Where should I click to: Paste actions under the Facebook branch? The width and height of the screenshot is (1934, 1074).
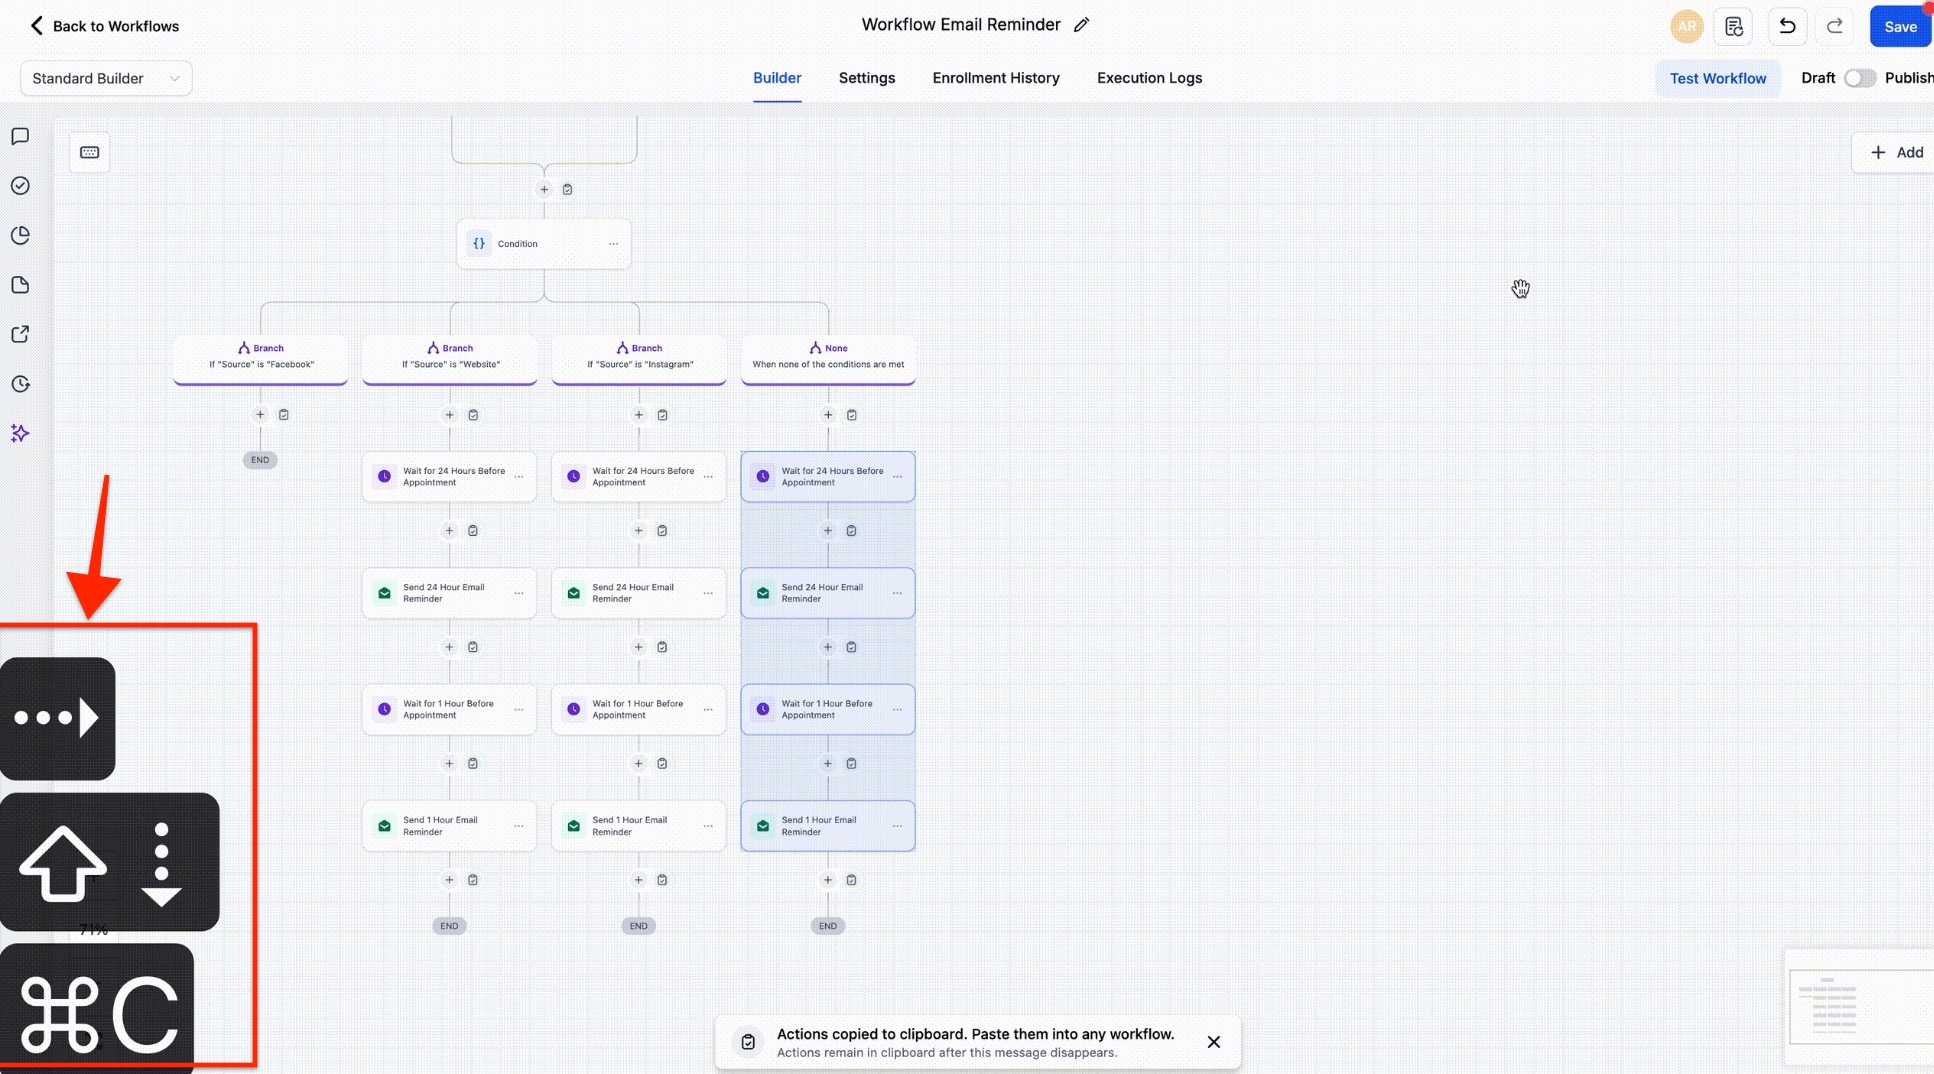[x=284, y=415]
